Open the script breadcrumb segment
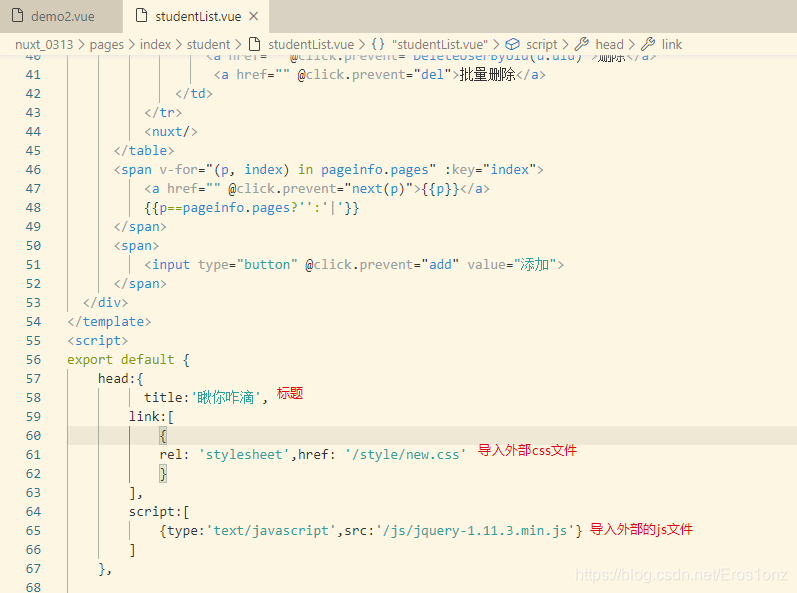 pos(541,45)
